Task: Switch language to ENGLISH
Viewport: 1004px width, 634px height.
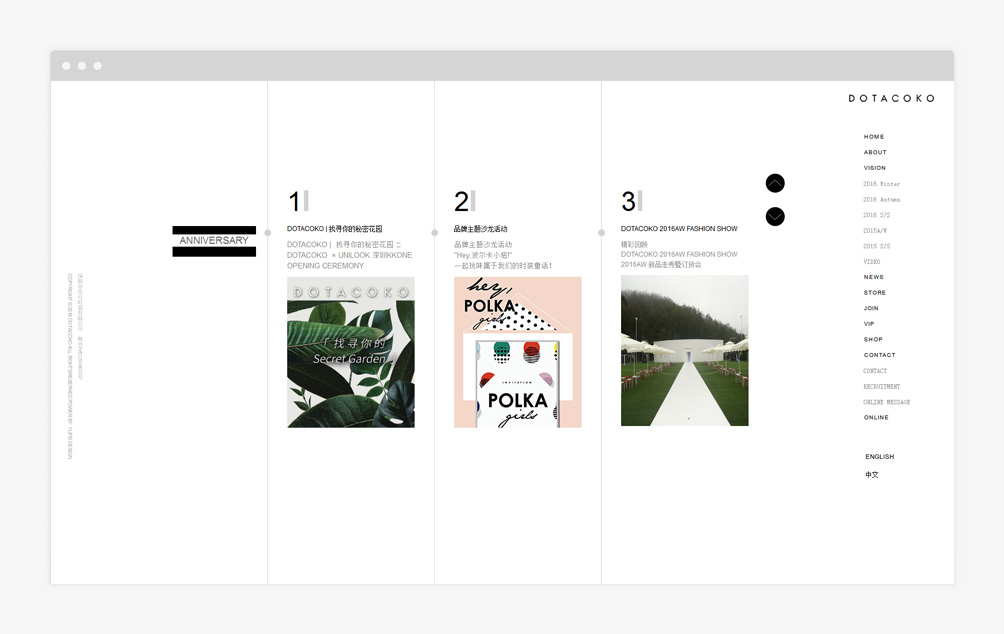Action: [x=879, y=457]
